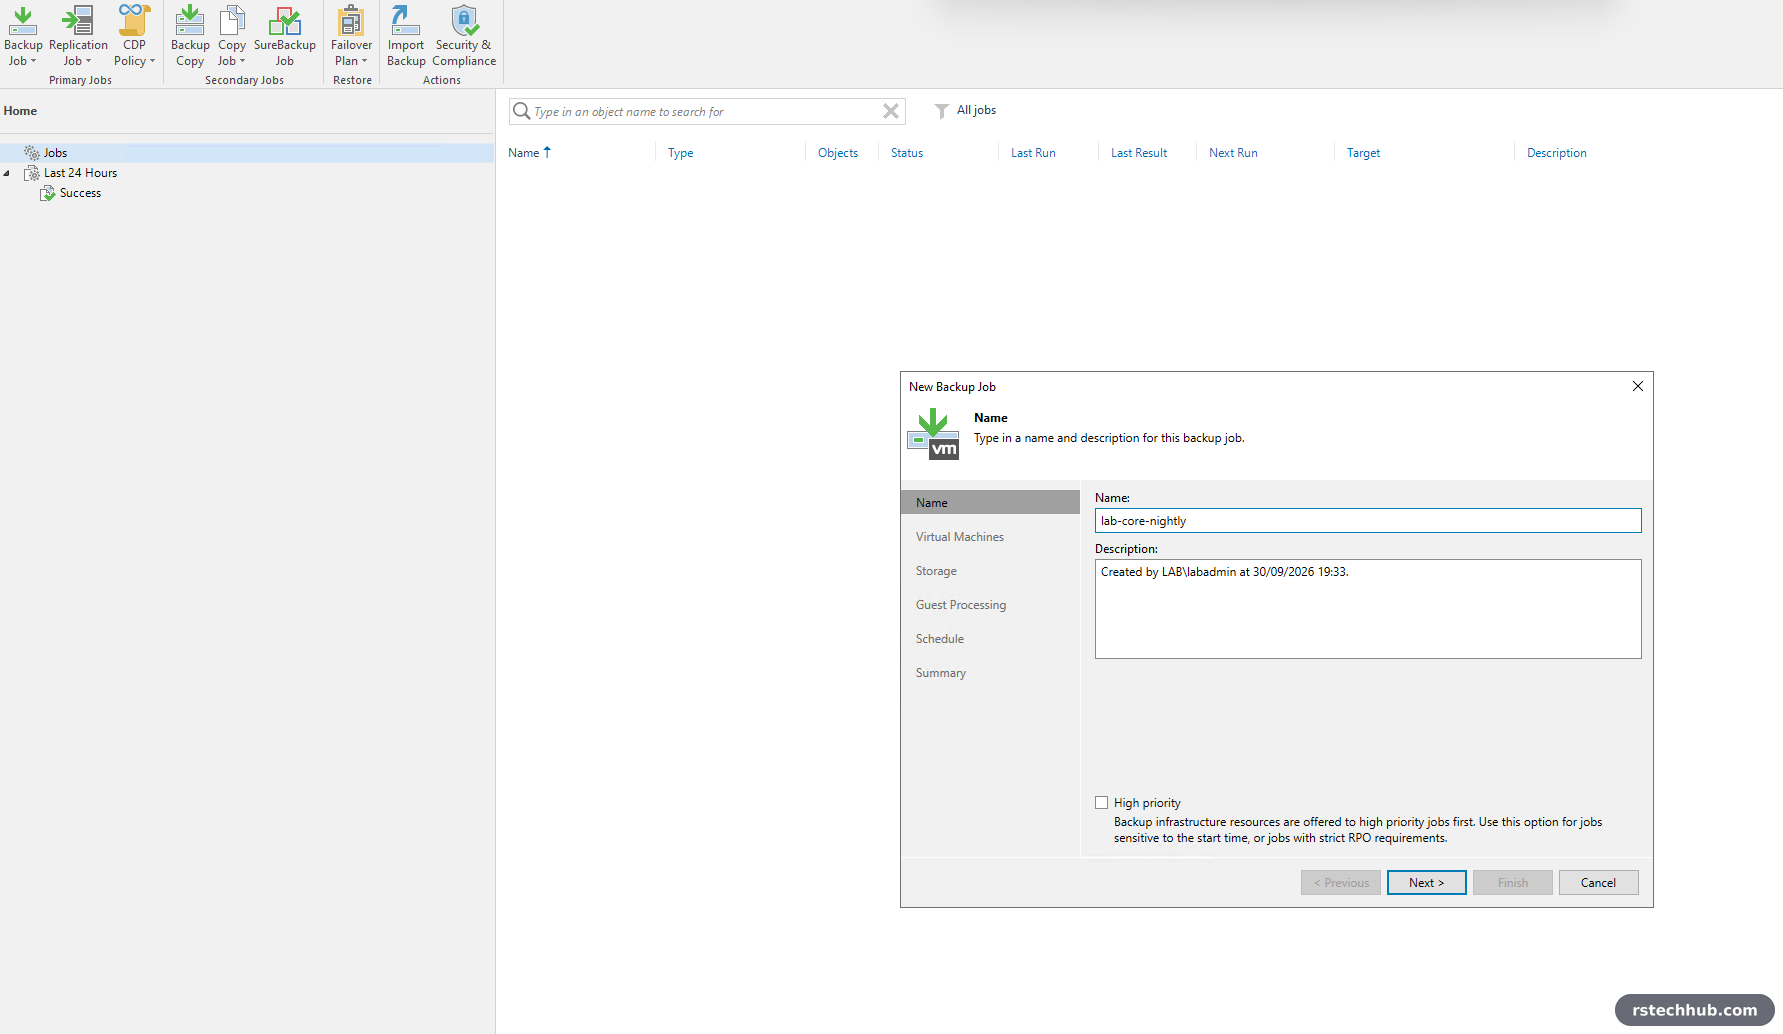Click the job Name input field
The width and height of the screenshot is (1783, 1034).
pos(1368,521)
